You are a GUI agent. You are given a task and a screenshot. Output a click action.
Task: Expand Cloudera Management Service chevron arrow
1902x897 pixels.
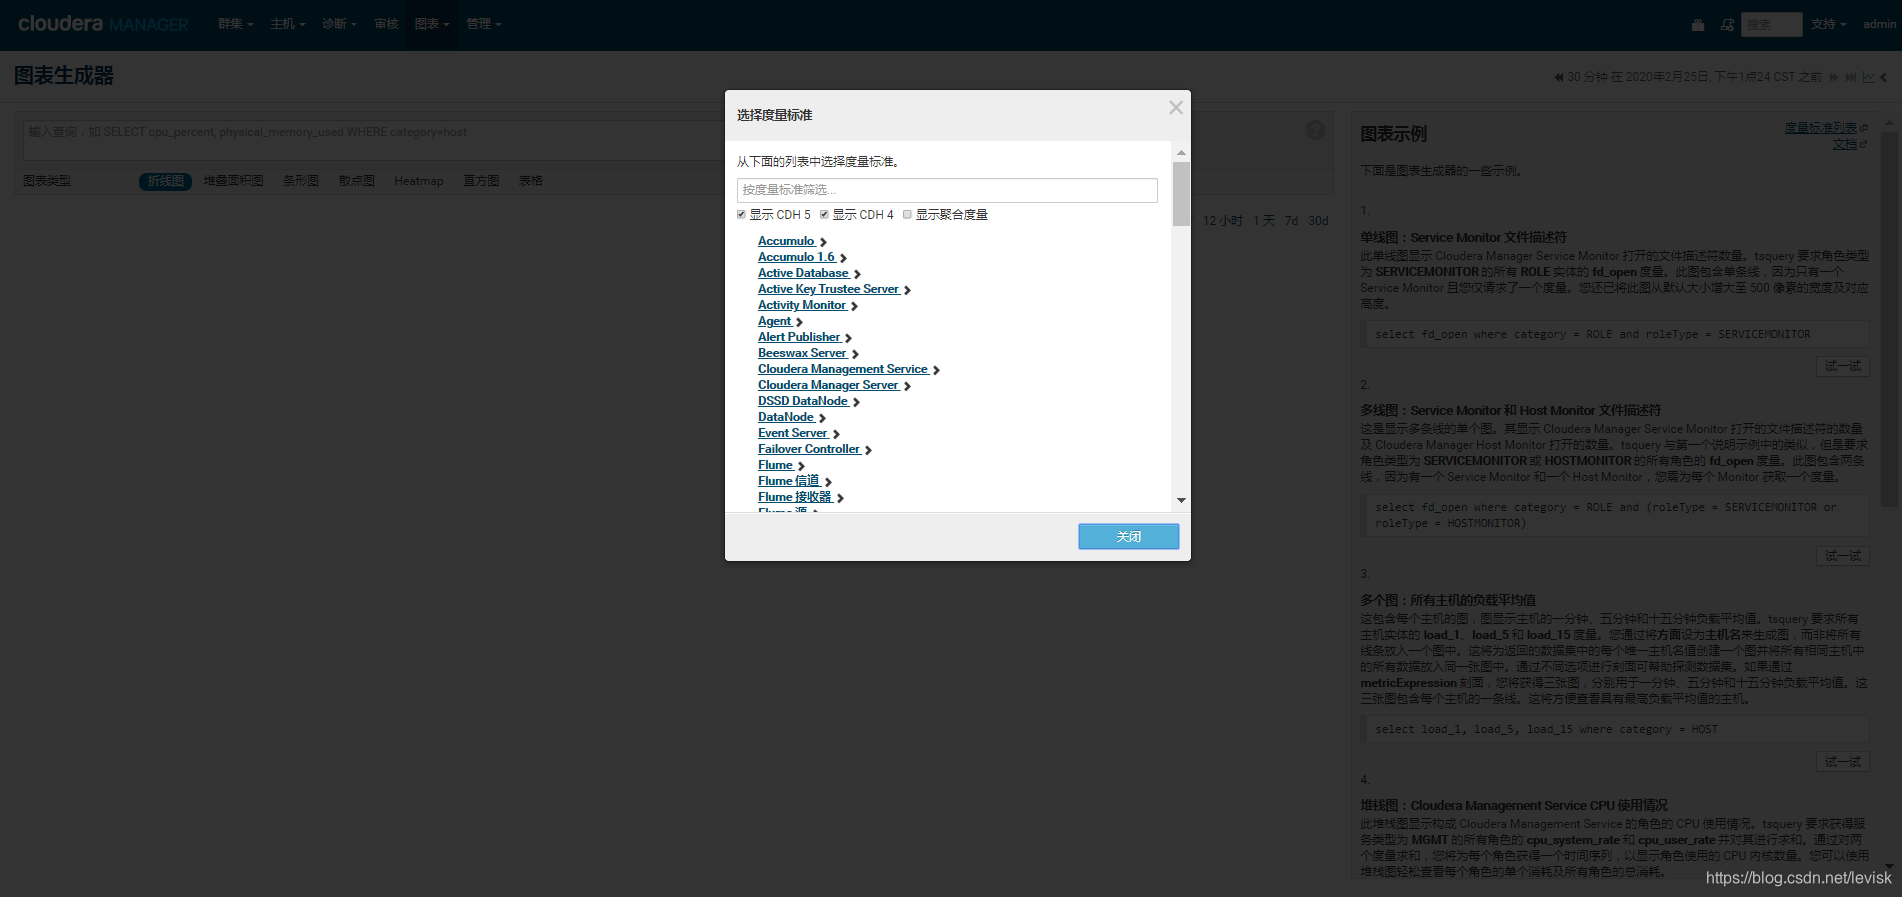936,370
